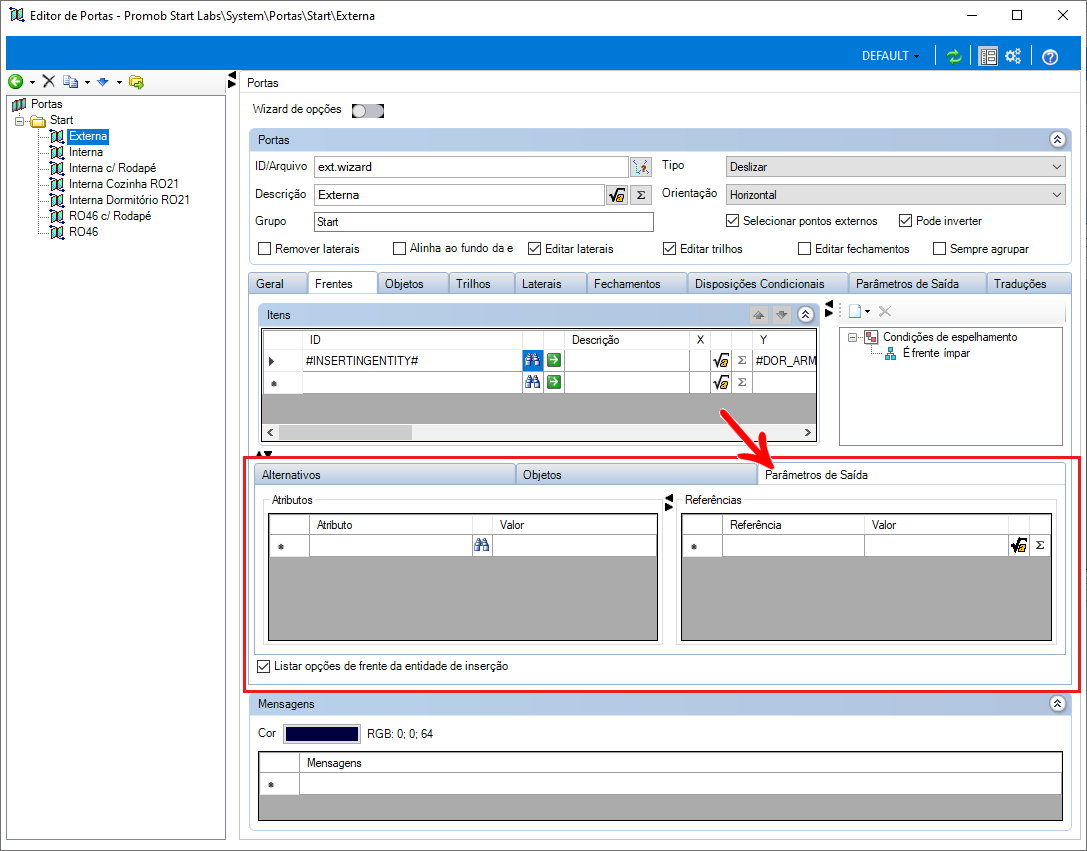The image size is (1087, 851).
Task: Click the delete X icon above conditions tree
Action: [885, 311]
